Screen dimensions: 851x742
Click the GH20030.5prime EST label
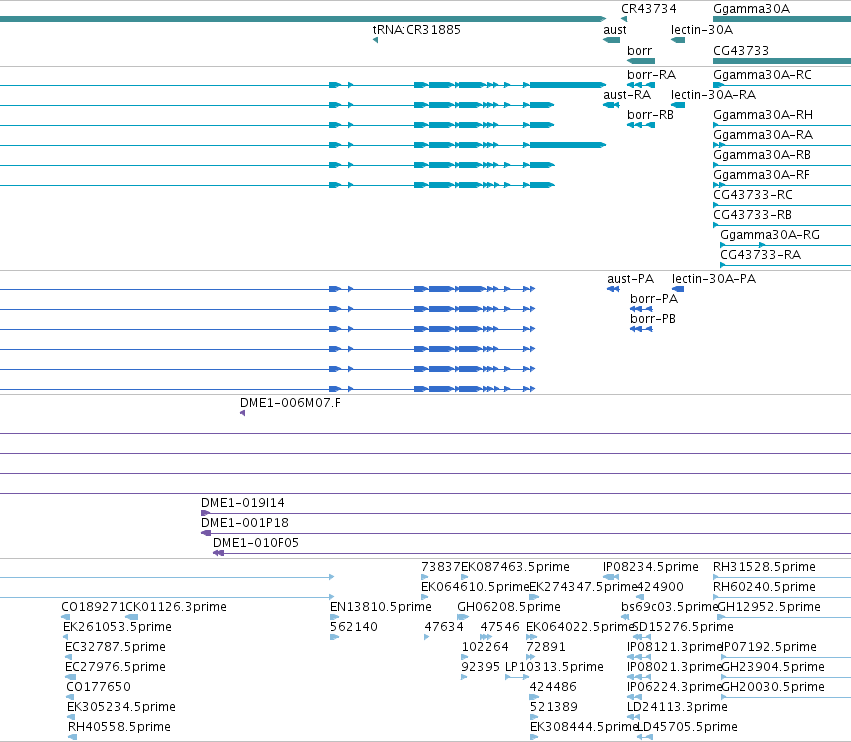(773, 688)
